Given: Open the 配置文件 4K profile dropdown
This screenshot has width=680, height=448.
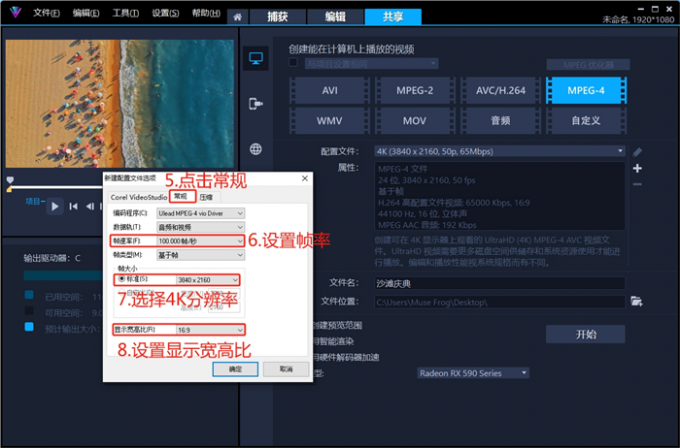Looking at the screenshot, I should [500, 151].
